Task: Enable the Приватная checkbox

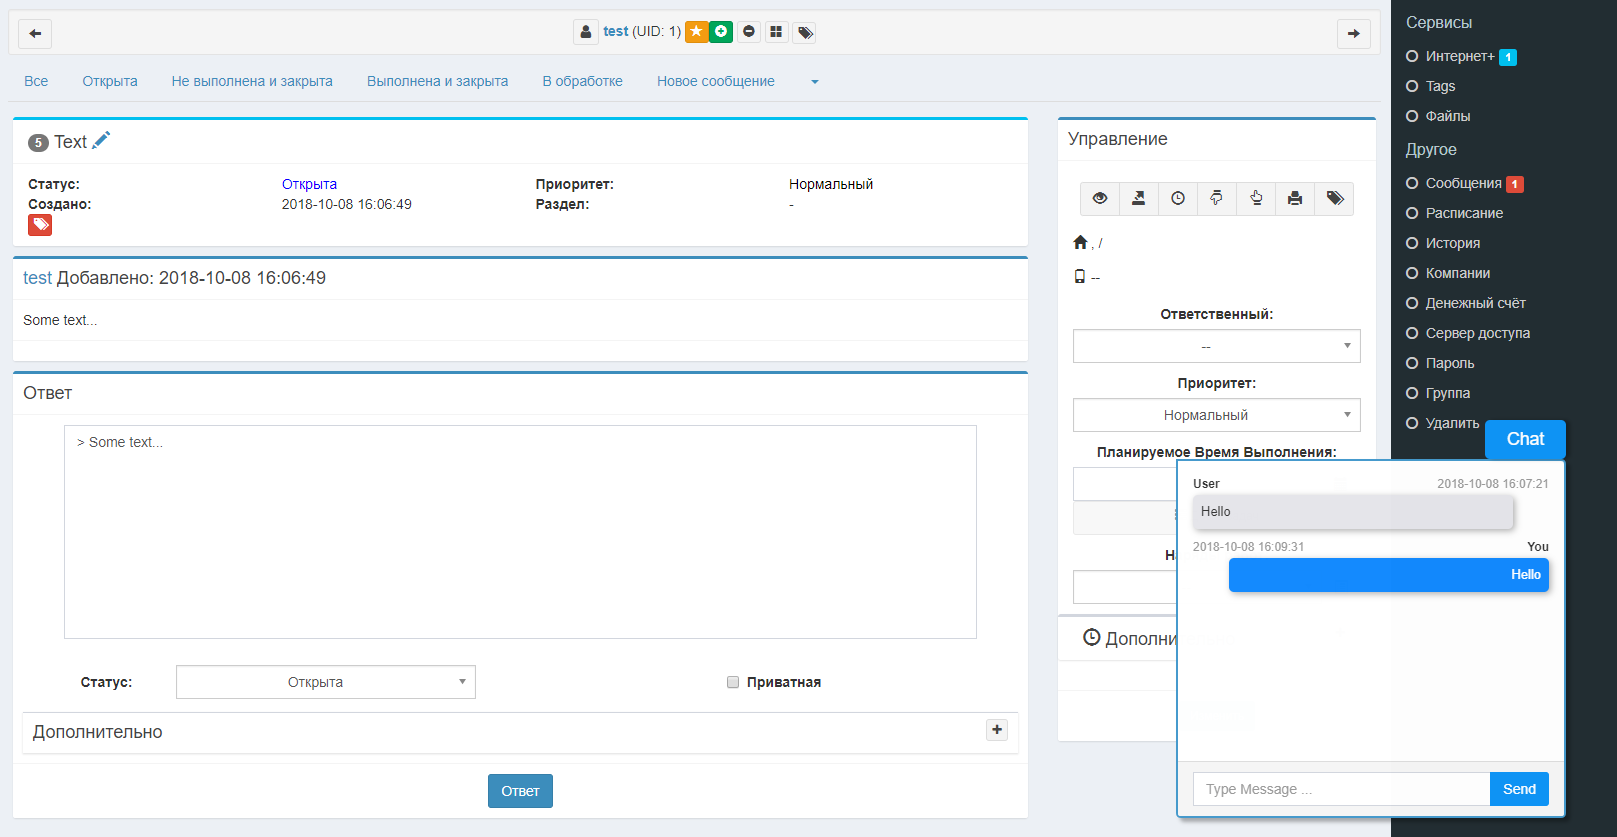Action: tap(733, 682)
